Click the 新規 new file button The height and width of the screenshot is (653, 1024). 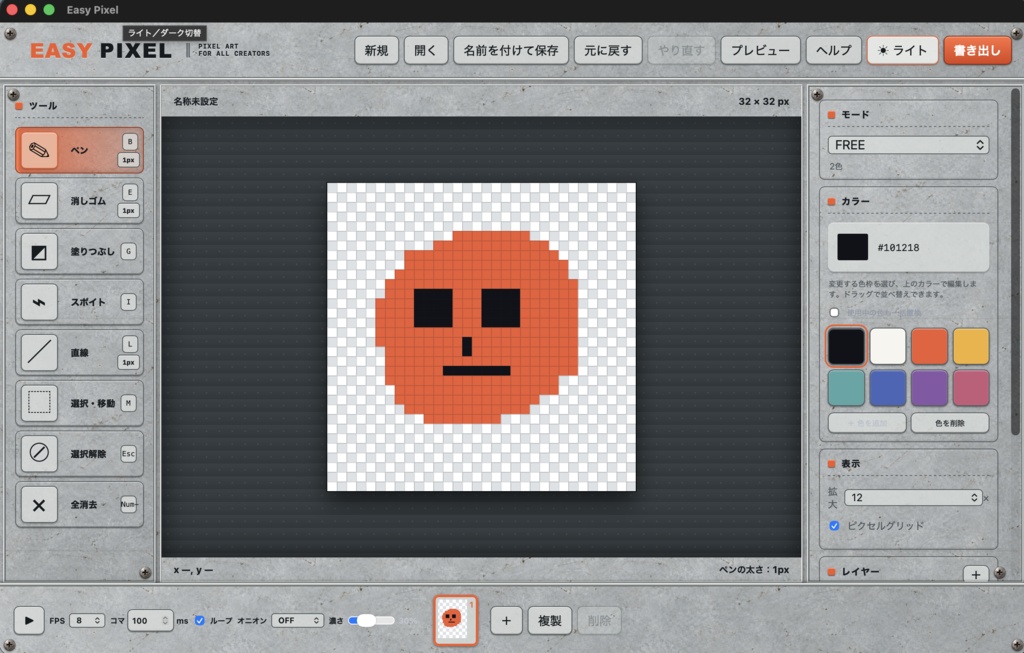pos(376,50)
